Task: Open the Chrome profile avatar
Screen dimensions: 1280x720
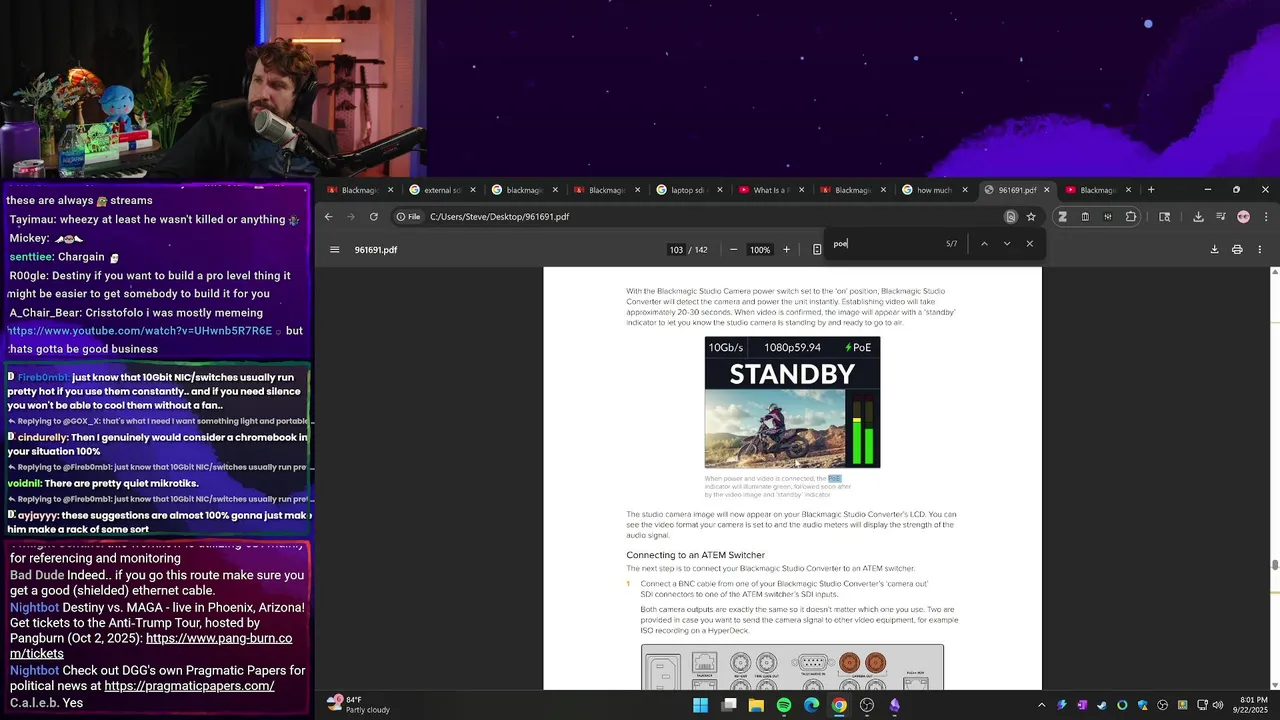Action: [x=1243, y=217]
